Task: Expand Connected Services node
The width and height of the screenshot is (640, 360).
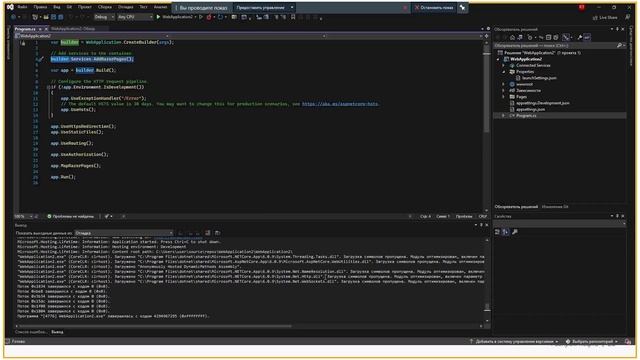Action: tap(504, 65)
